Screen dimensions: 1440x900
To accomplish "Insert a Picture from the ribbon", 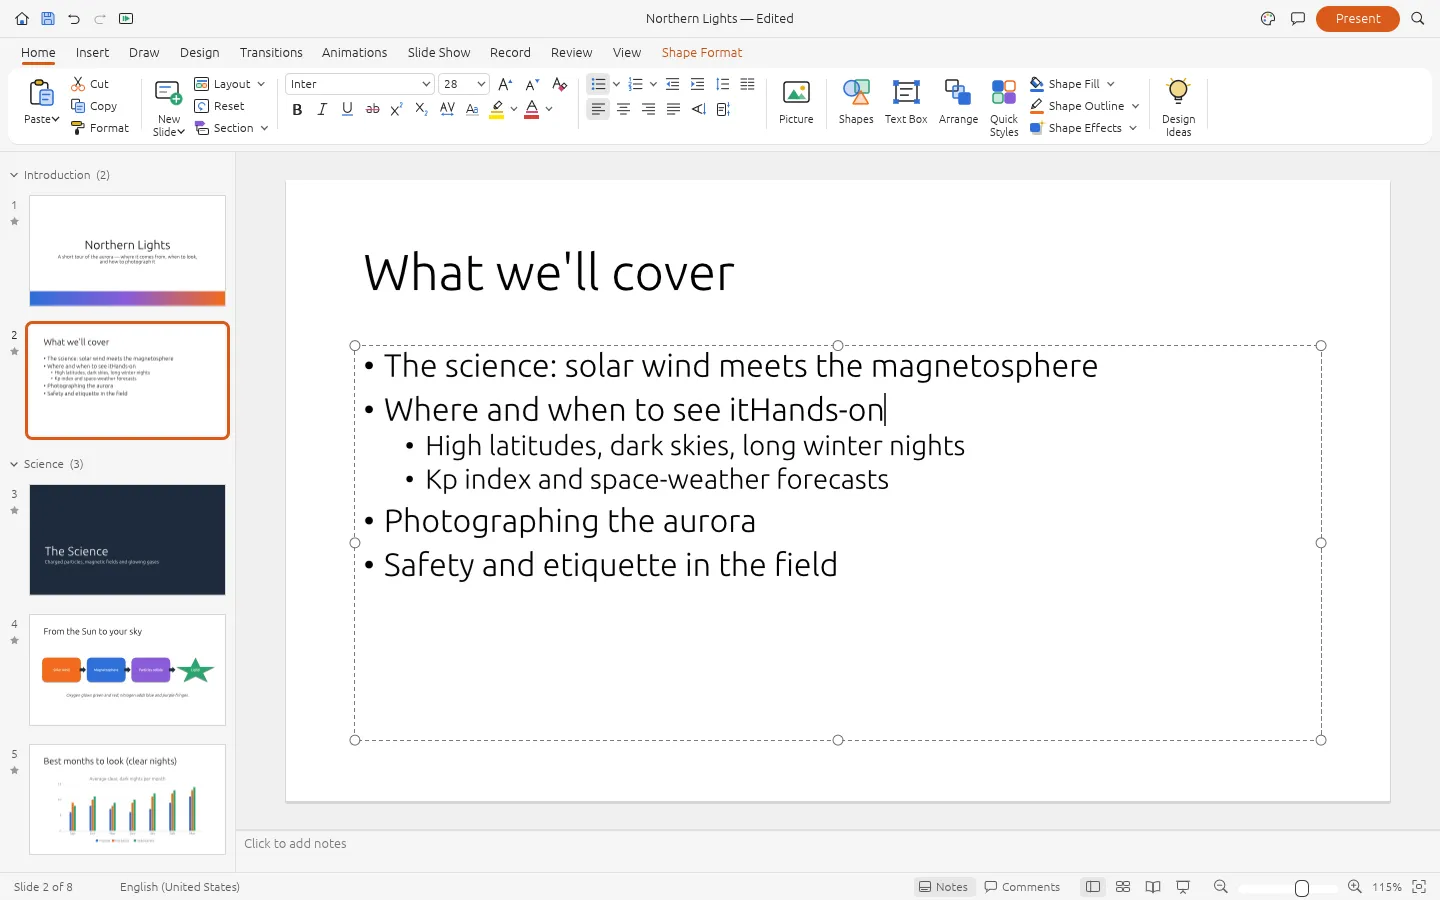I will coord(796,103).
